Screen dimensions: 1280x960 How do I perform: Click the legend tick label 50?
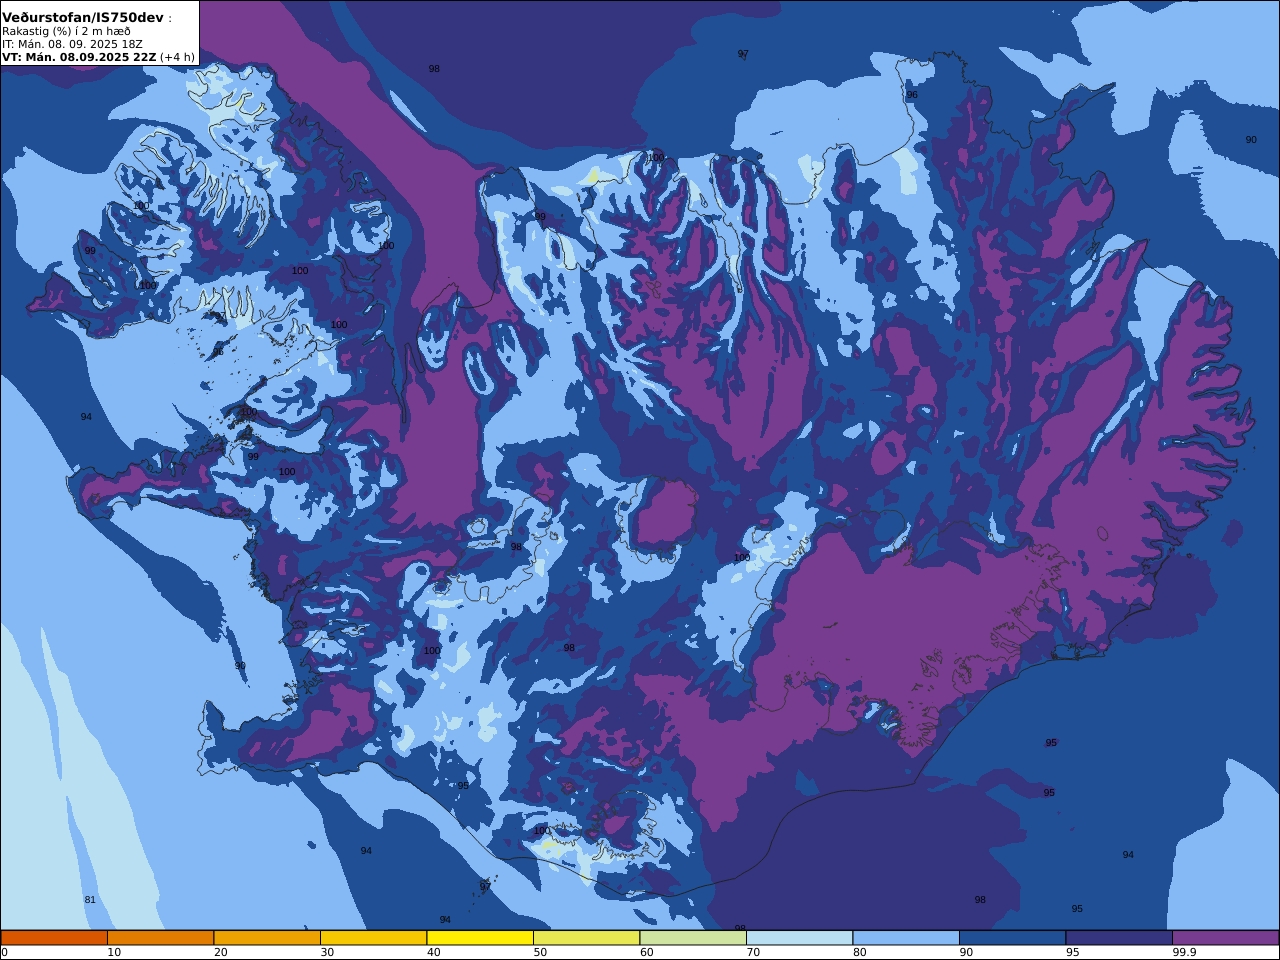tap(540, 952)
